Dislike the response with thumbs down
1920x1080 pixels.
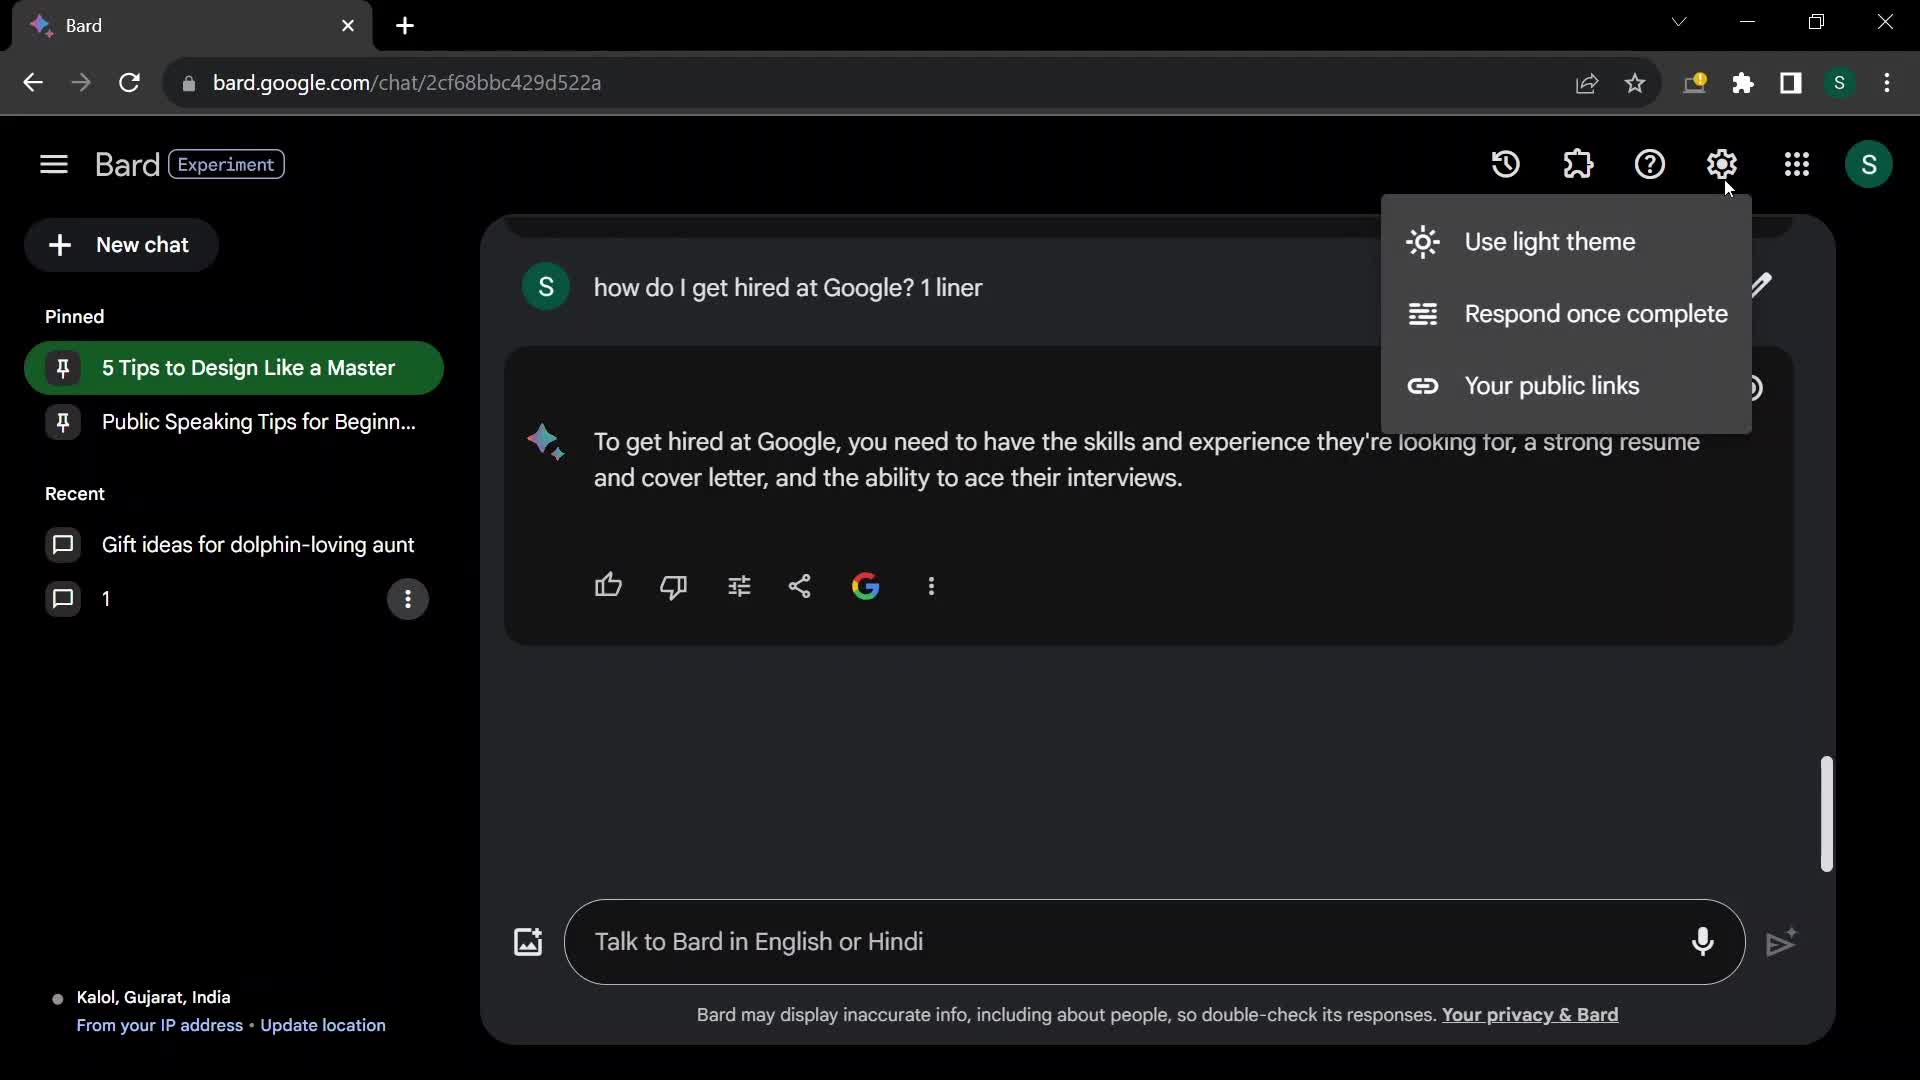674,586
